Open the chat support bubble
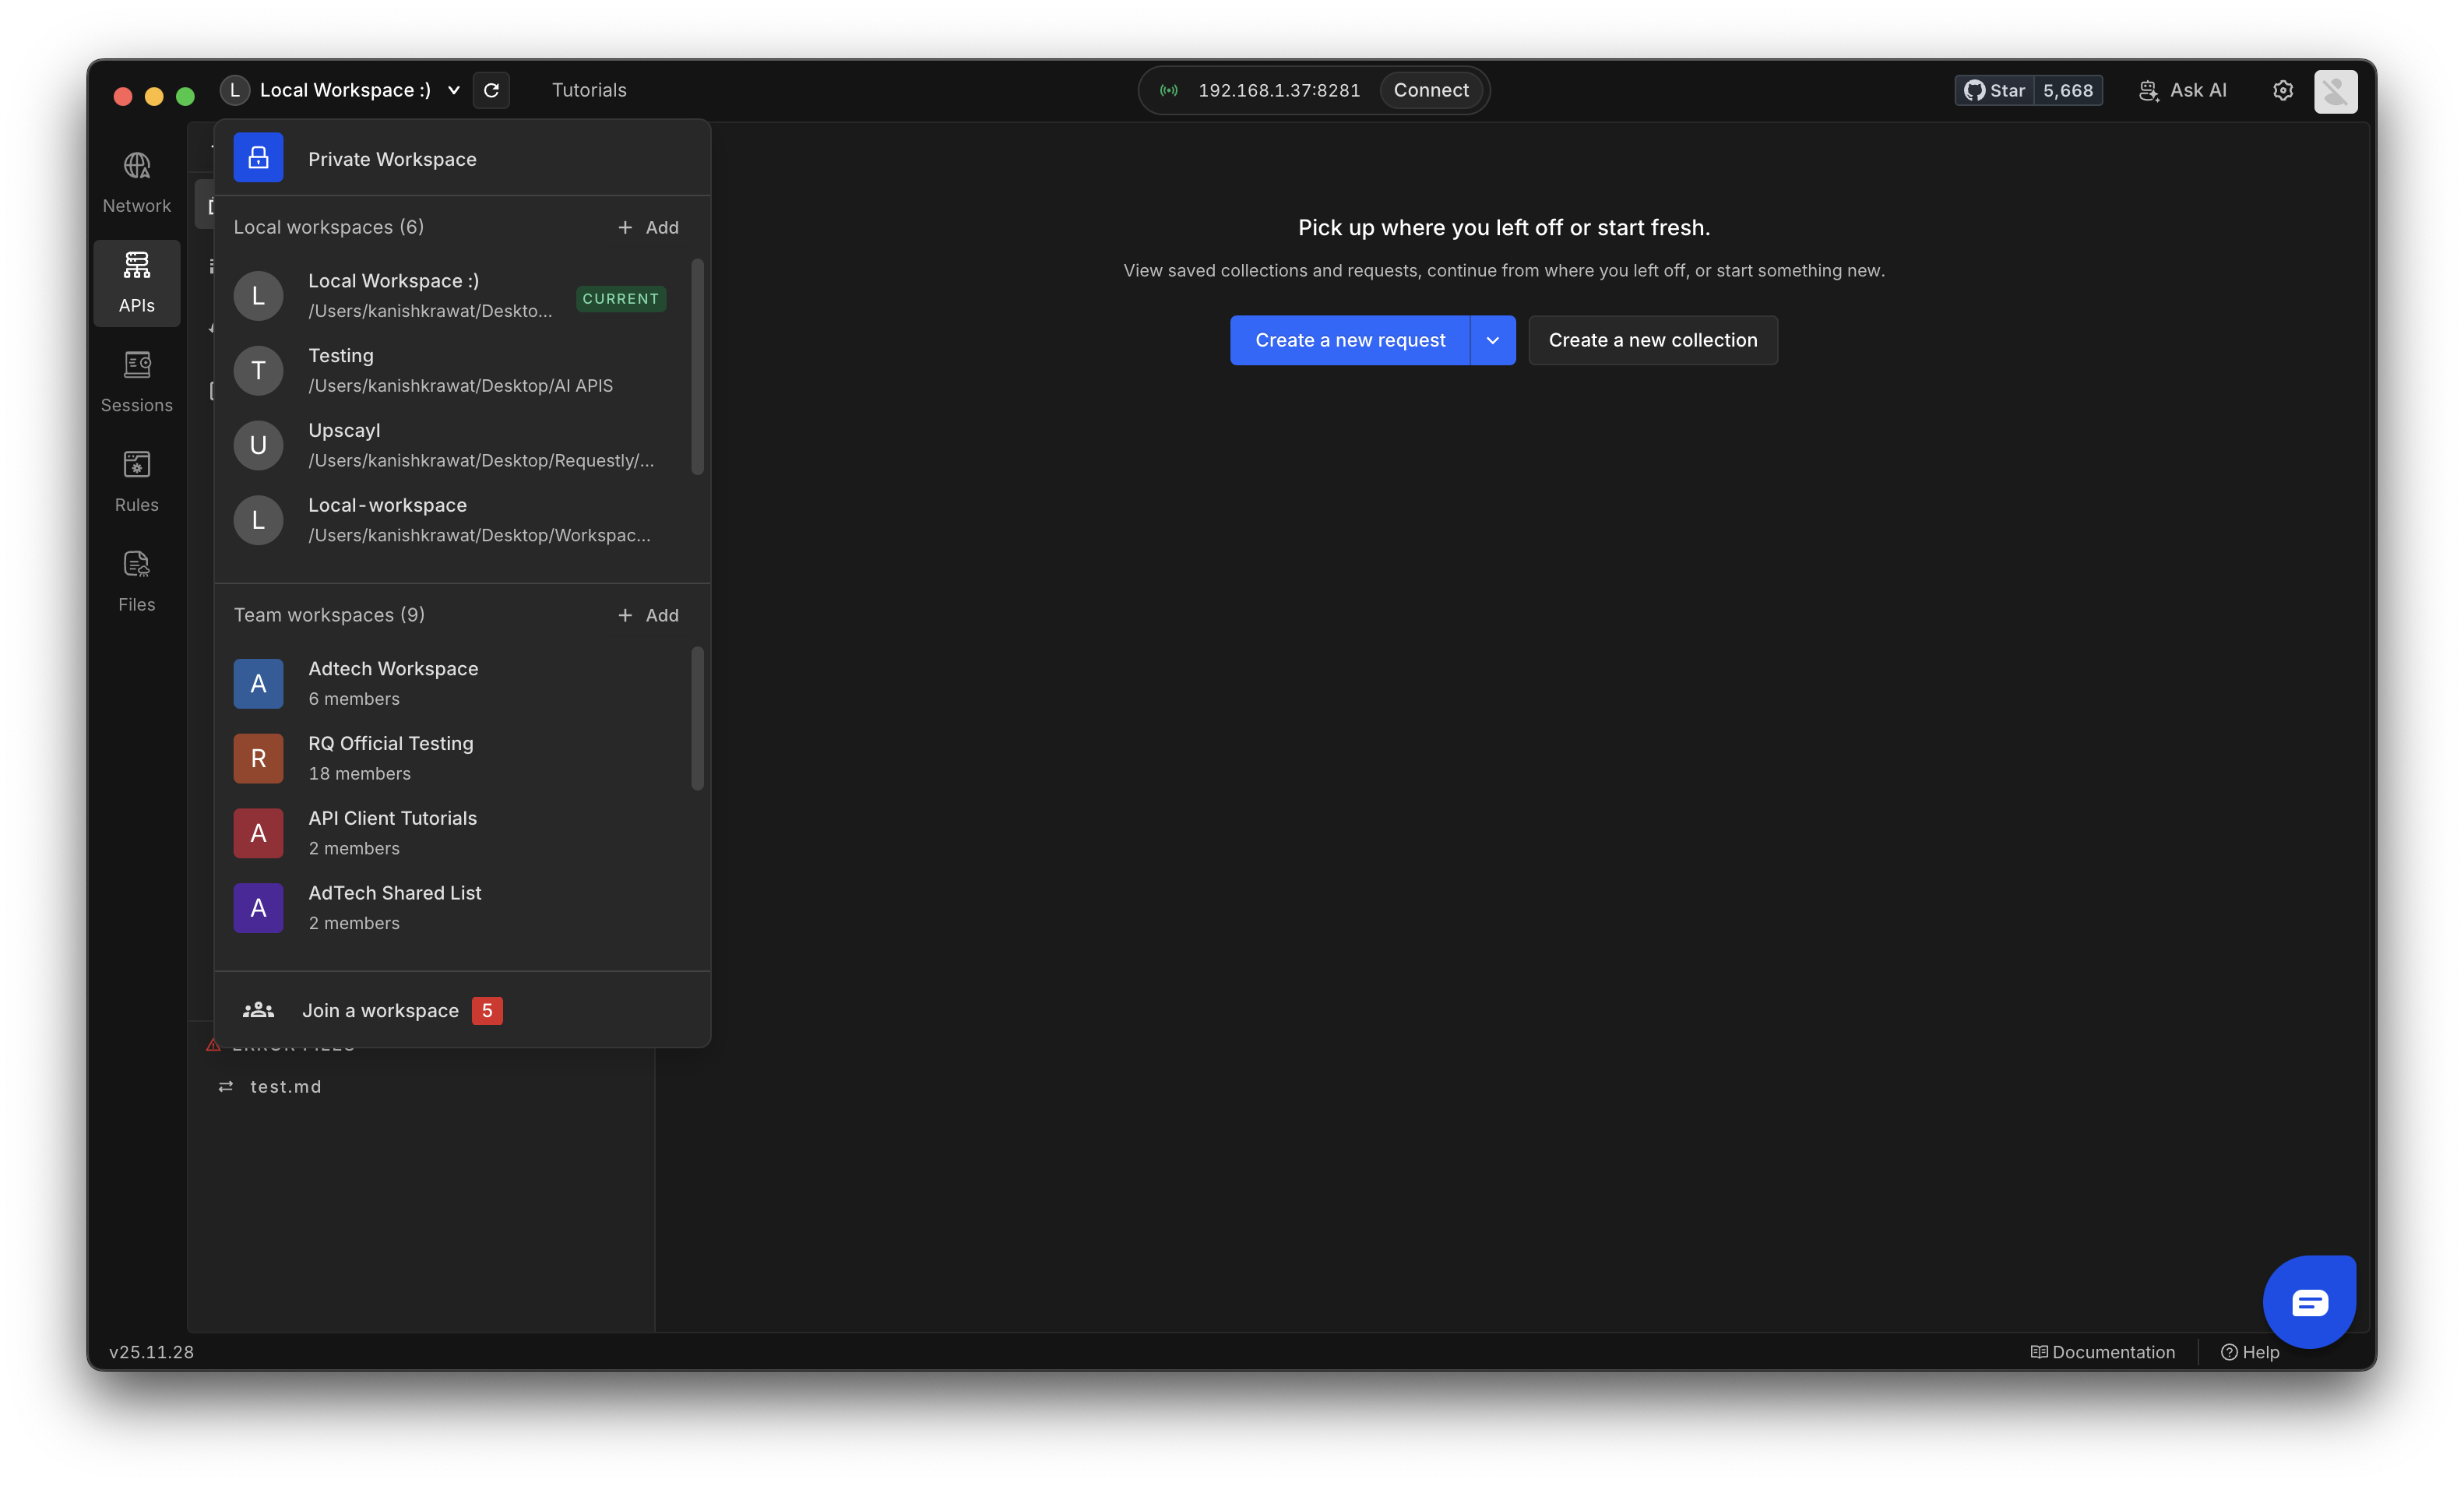Viewport: 2464px width, 1486px height. click(2309, 1301)
